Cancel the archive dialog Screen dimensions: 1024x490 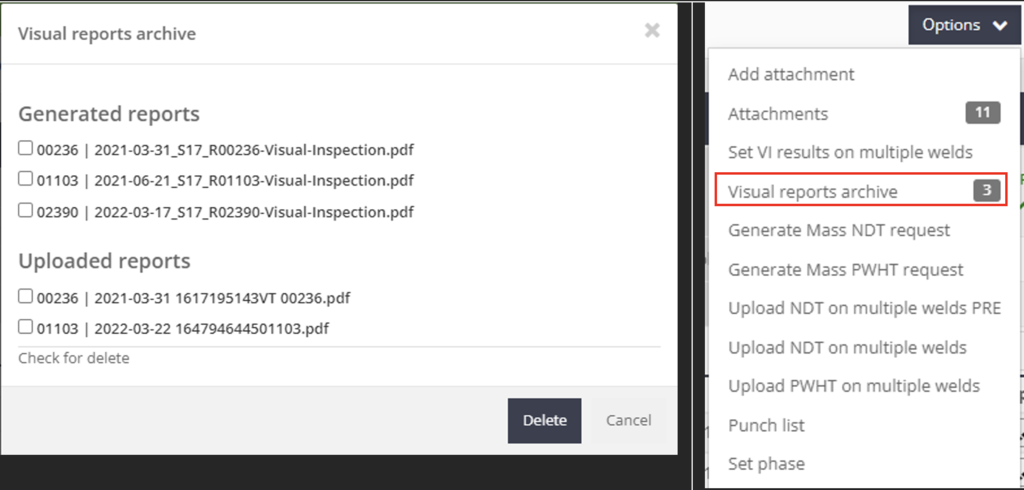pyautogui.click(x=628, y=421)
